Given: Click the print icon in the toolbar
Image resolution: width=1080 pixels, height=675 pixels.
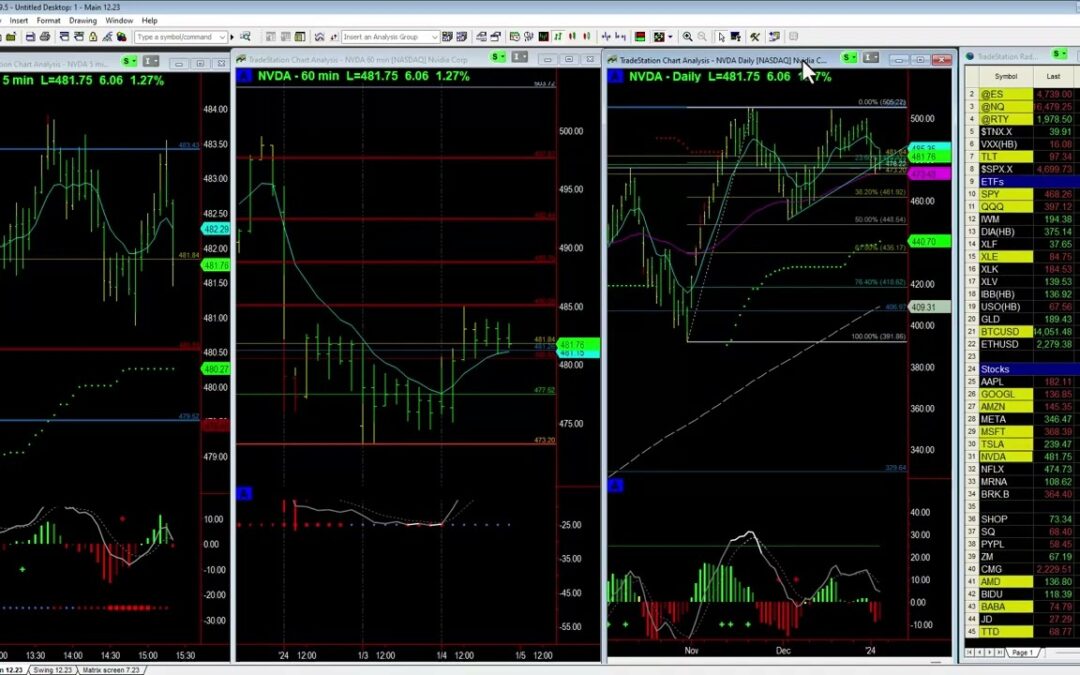Looking at the screenshot, I should (45, 37).
